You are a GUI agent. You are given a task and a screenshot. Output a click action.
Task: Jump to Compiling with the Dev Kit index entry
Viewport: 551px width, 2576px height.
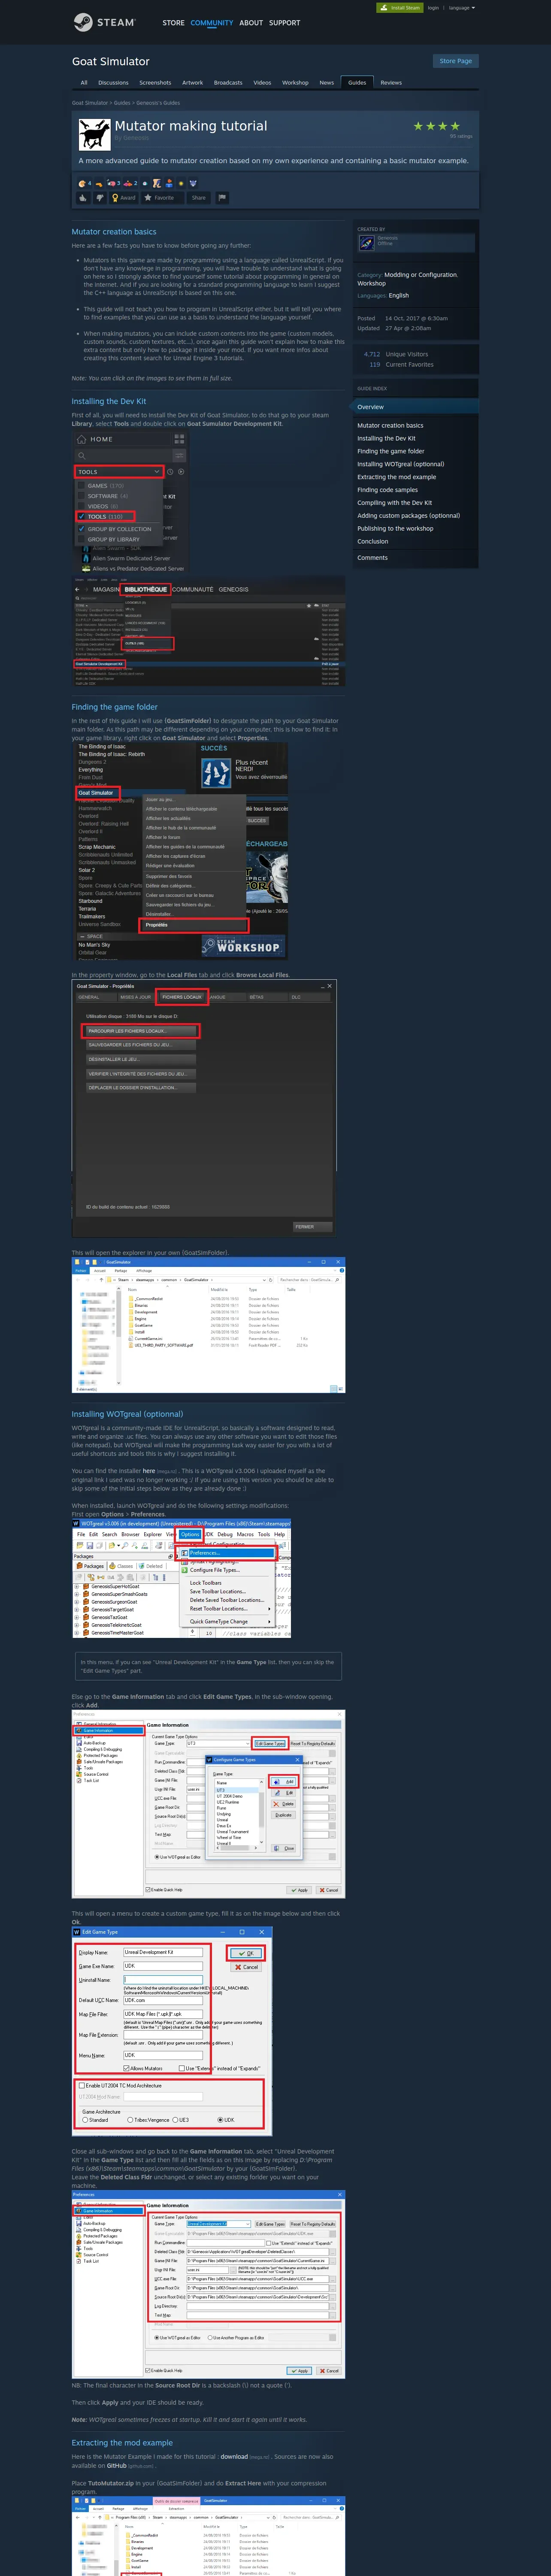coord(395,503)
